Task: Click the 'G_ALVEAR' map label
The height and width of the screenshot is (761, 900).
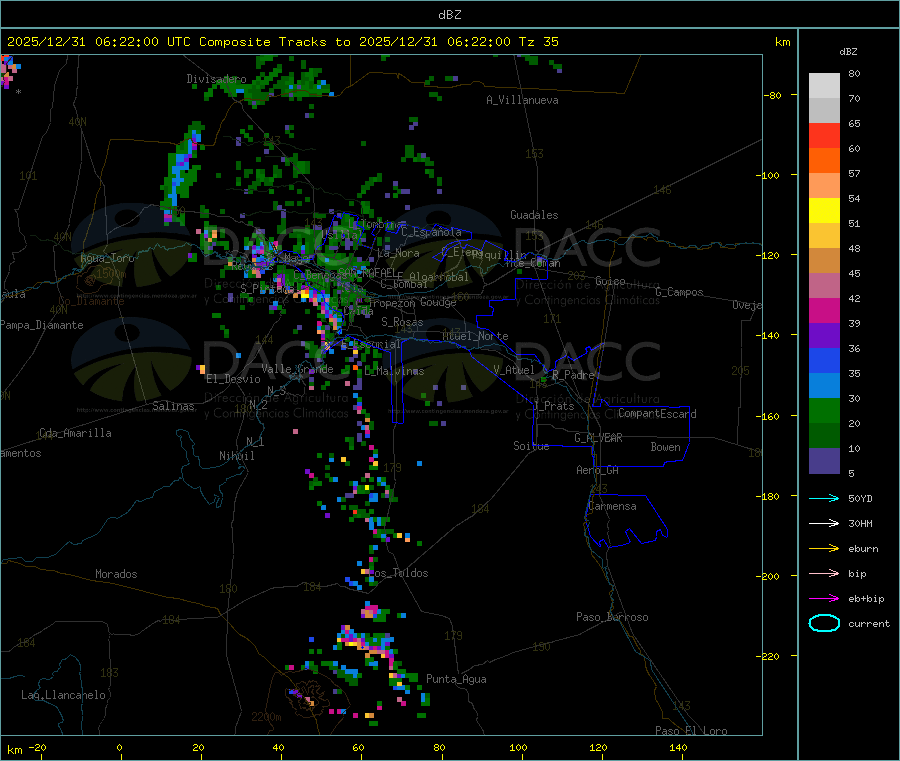Action: pos(598,438)
